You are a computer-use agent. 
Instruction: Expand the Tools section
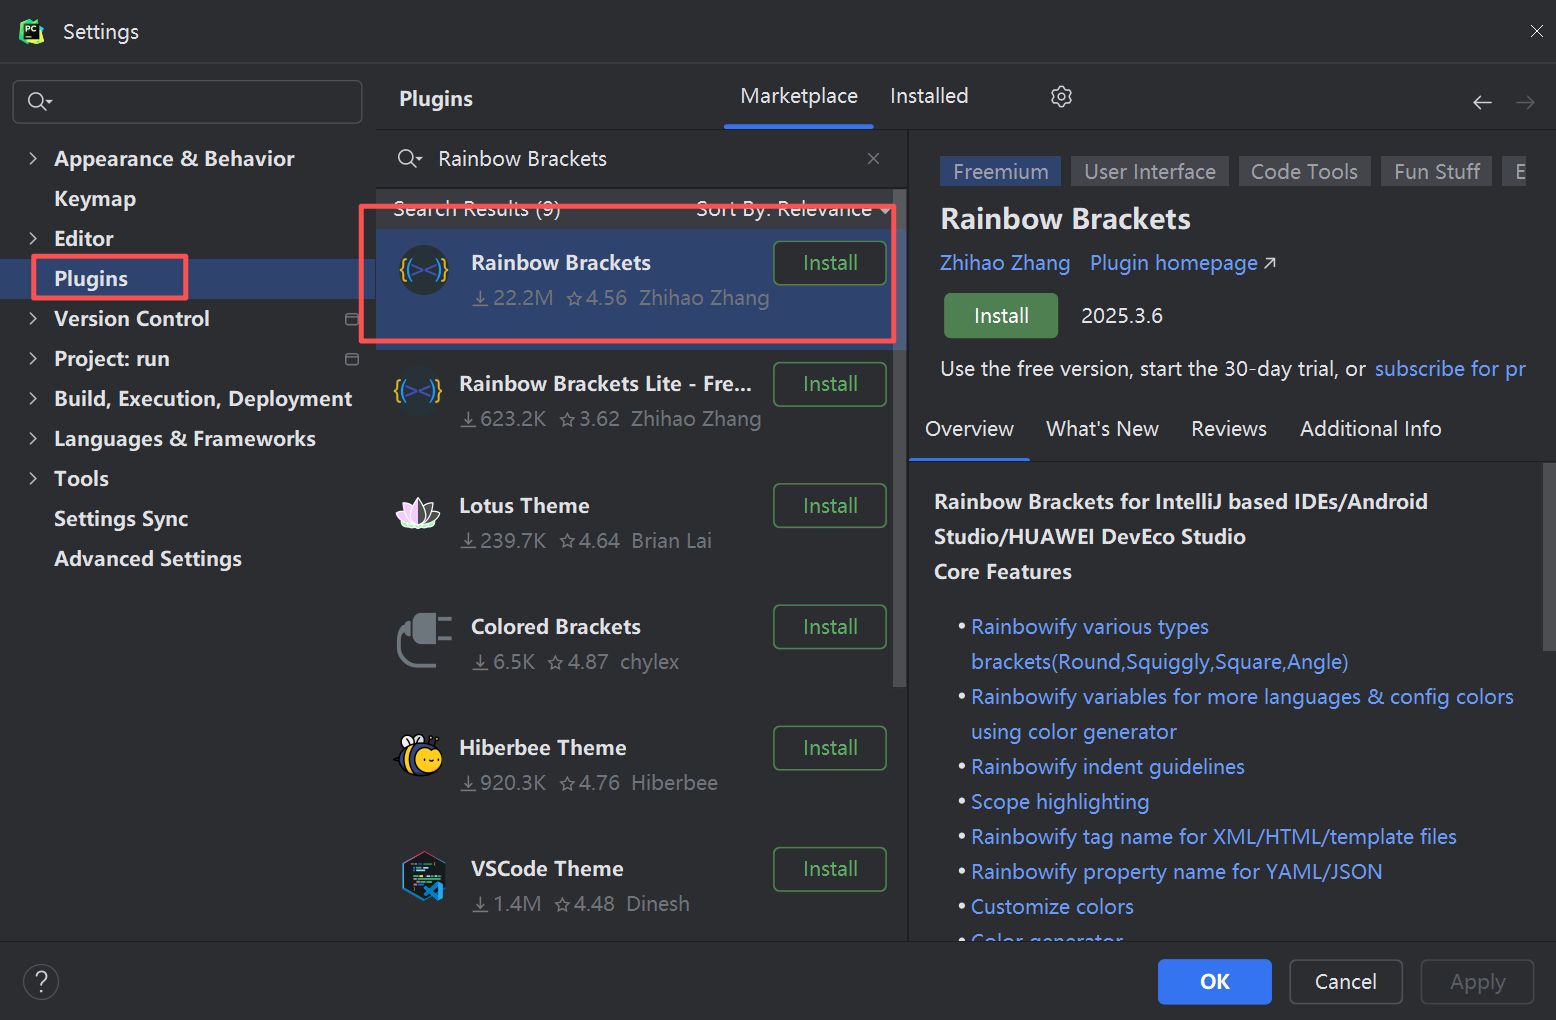pos(33,478)
